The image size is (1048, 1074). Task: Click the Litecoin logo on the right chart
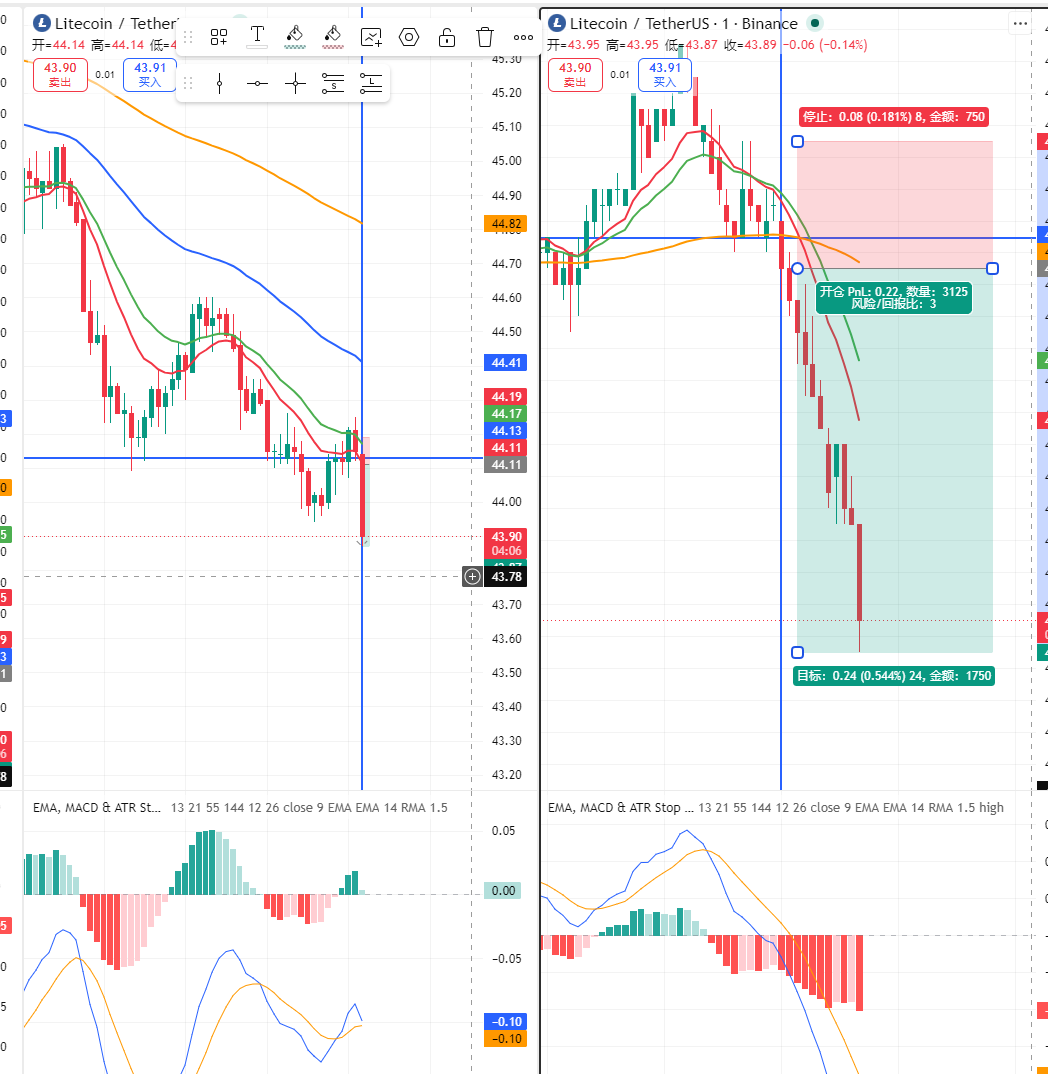(x=557, y=23)
